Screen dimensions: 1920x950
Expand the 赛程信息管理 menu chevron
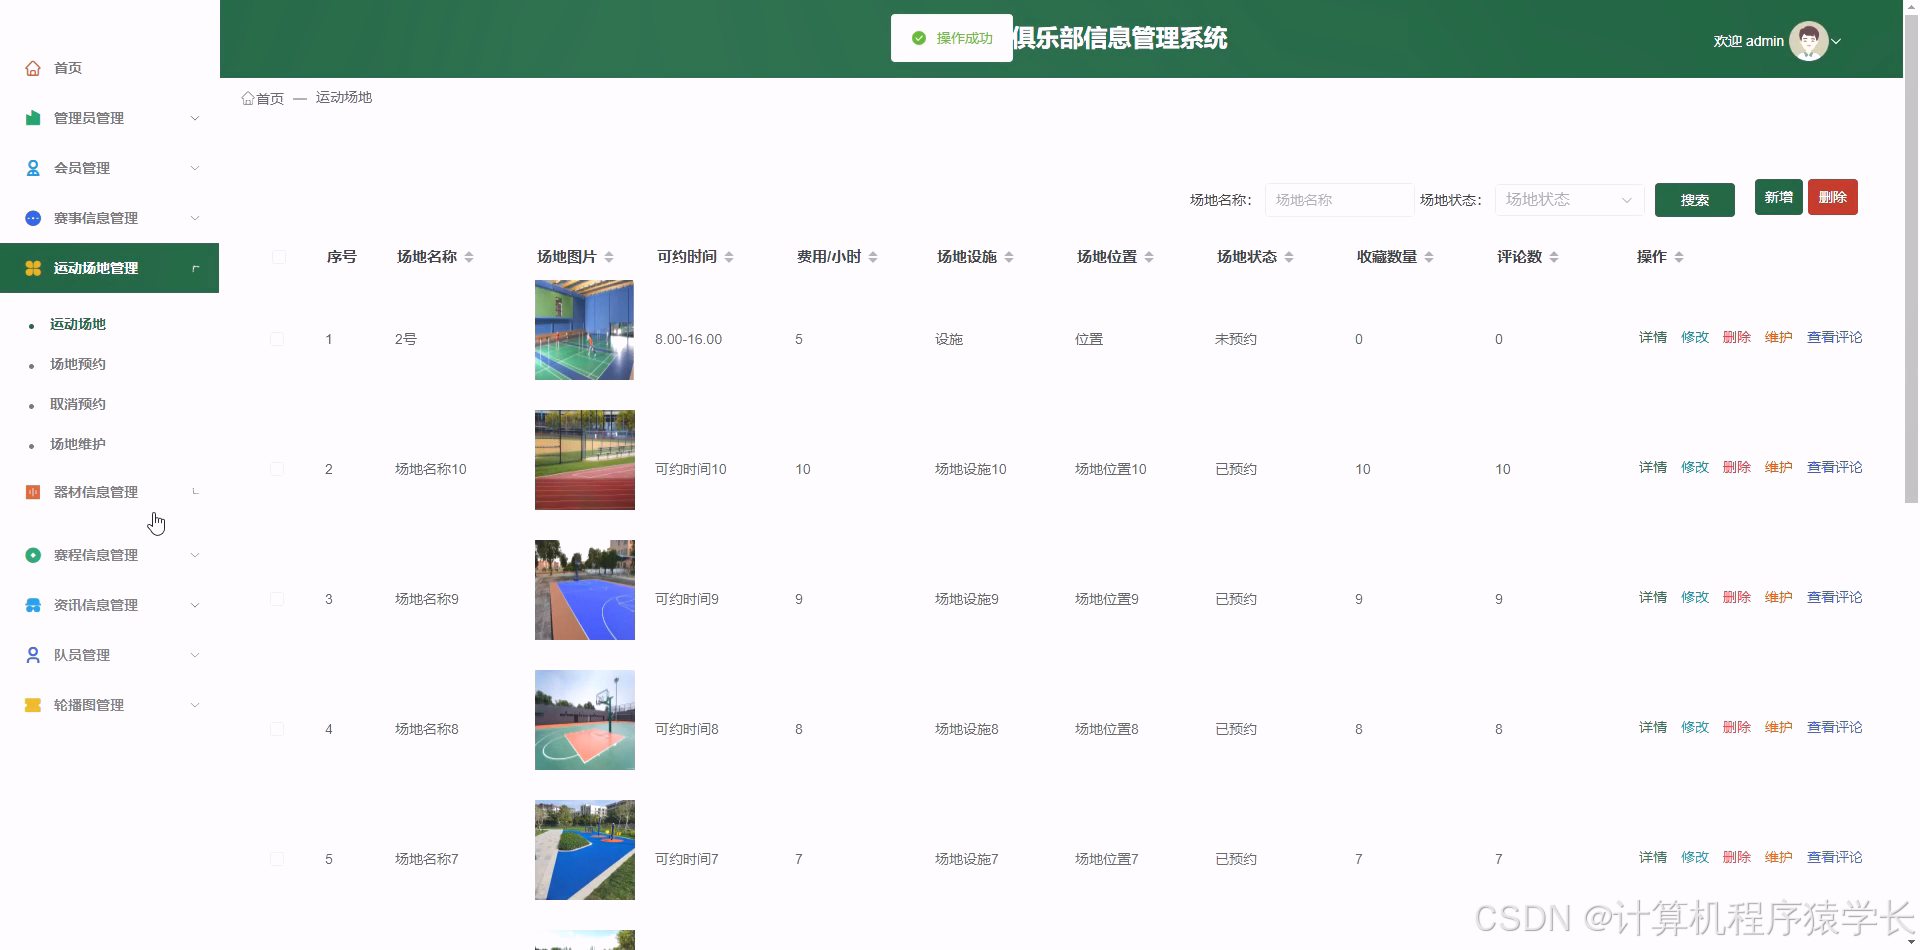195,555
